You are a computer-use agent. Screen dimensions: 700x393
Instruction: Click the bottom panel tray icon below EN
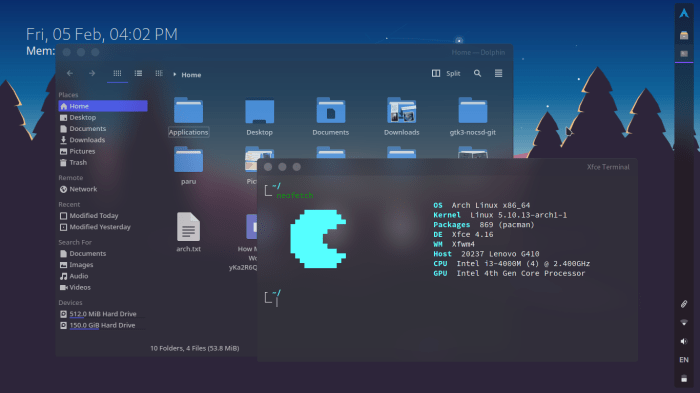pos(684,379)
